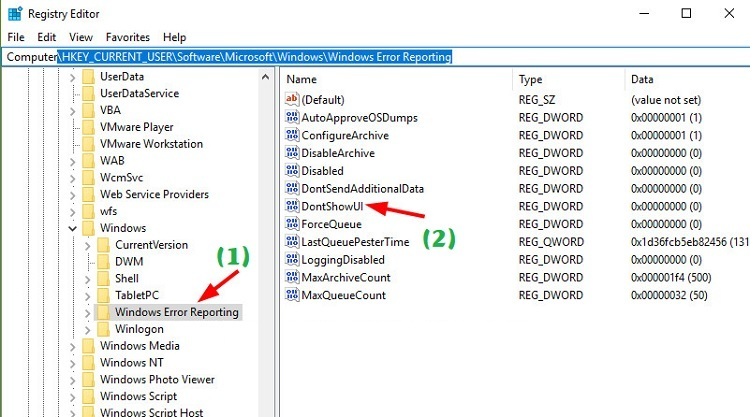Select the DisableArchive DWORD icon
The height and width of the screenshot is (417, 755).
click(x=292, y=153)
